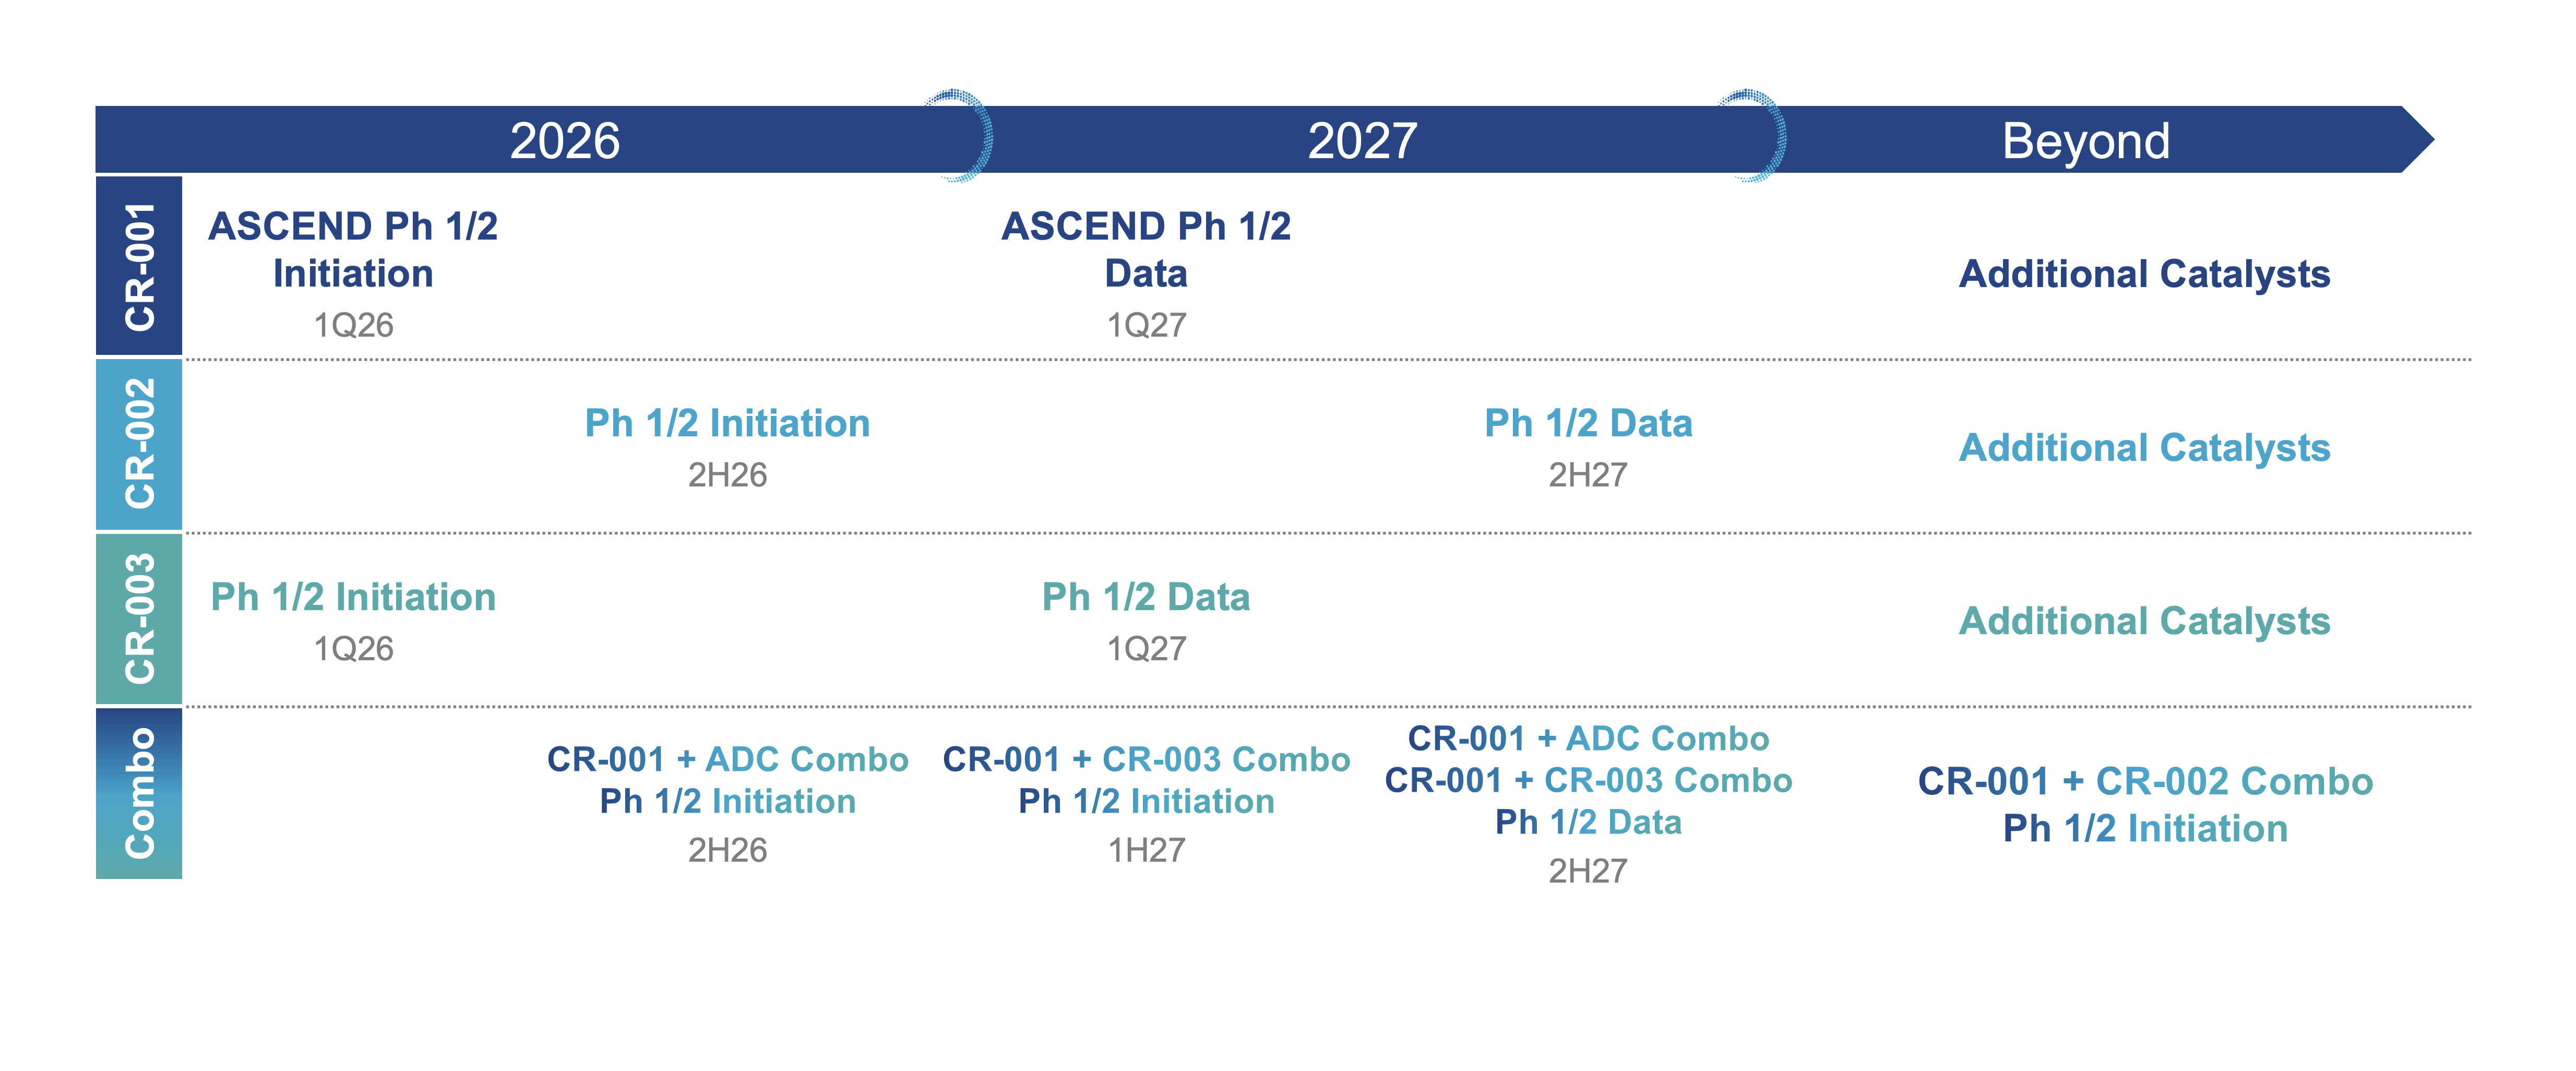Open the CR-003 row label
Viewport: 2576px width, 1071px height.
coord(140,619)
